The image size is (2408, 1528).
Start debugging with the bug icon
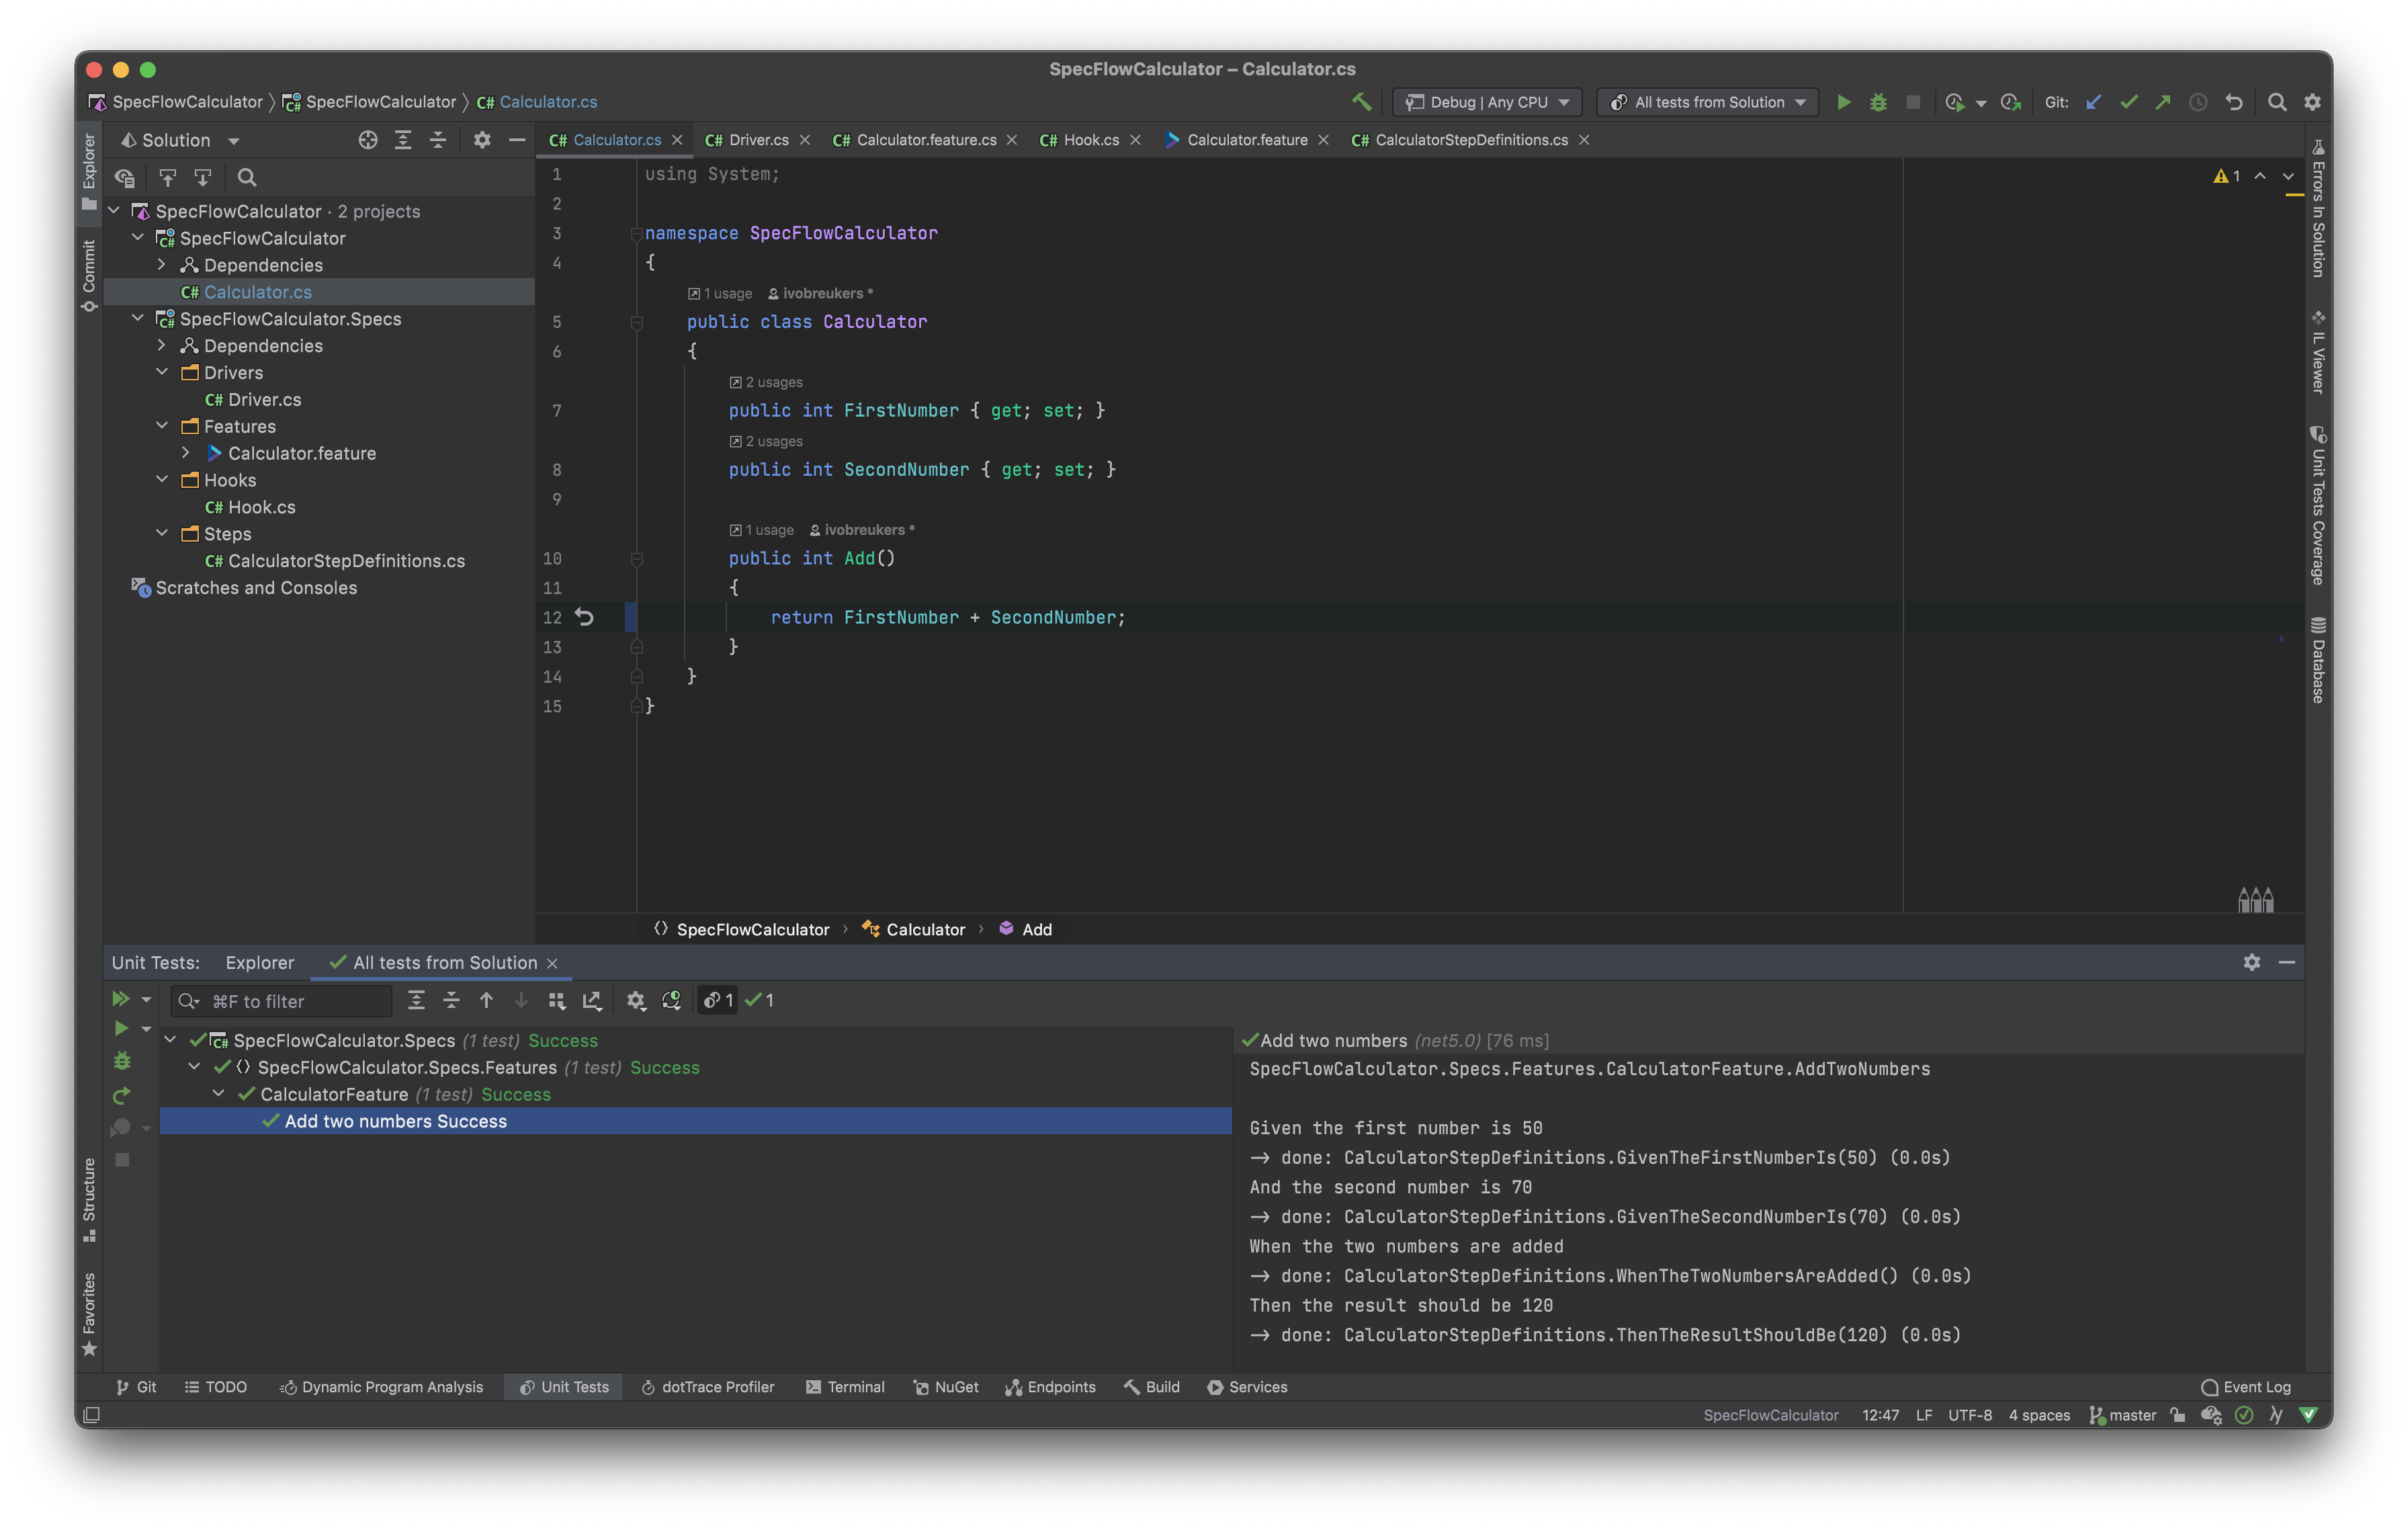1878,102
